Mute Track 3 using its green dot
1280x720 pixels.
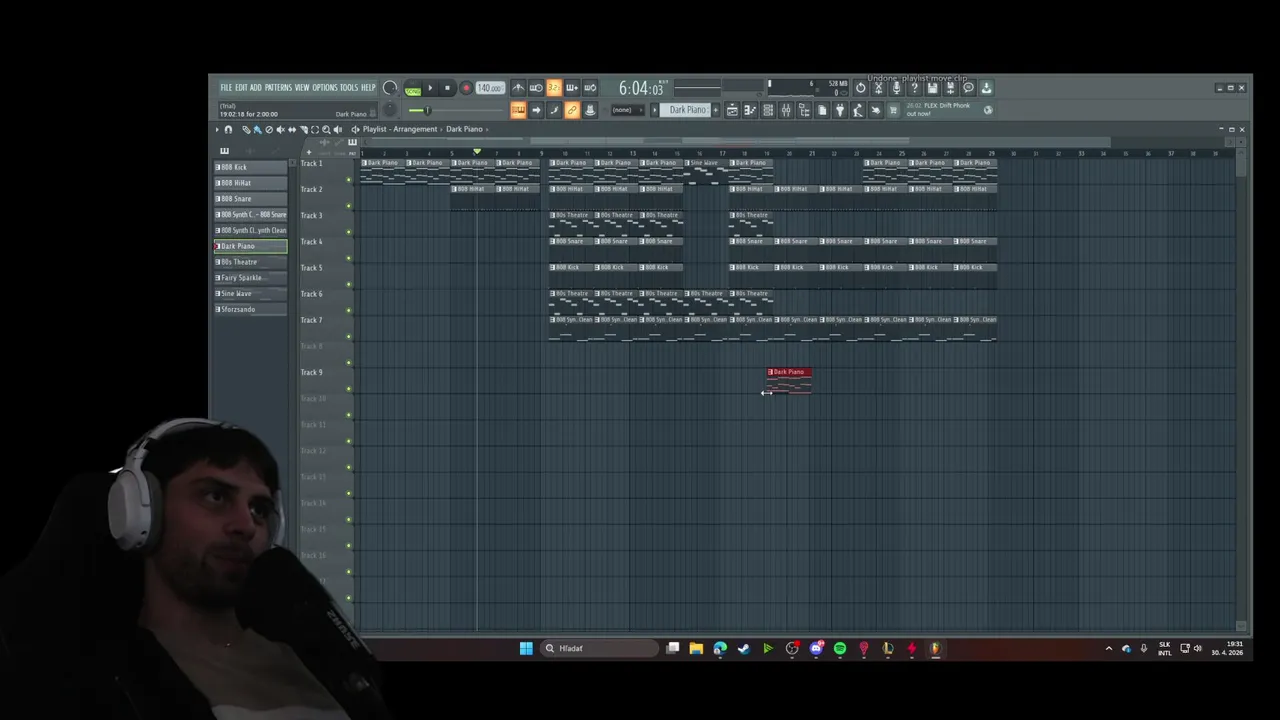[x=349, y=232]
